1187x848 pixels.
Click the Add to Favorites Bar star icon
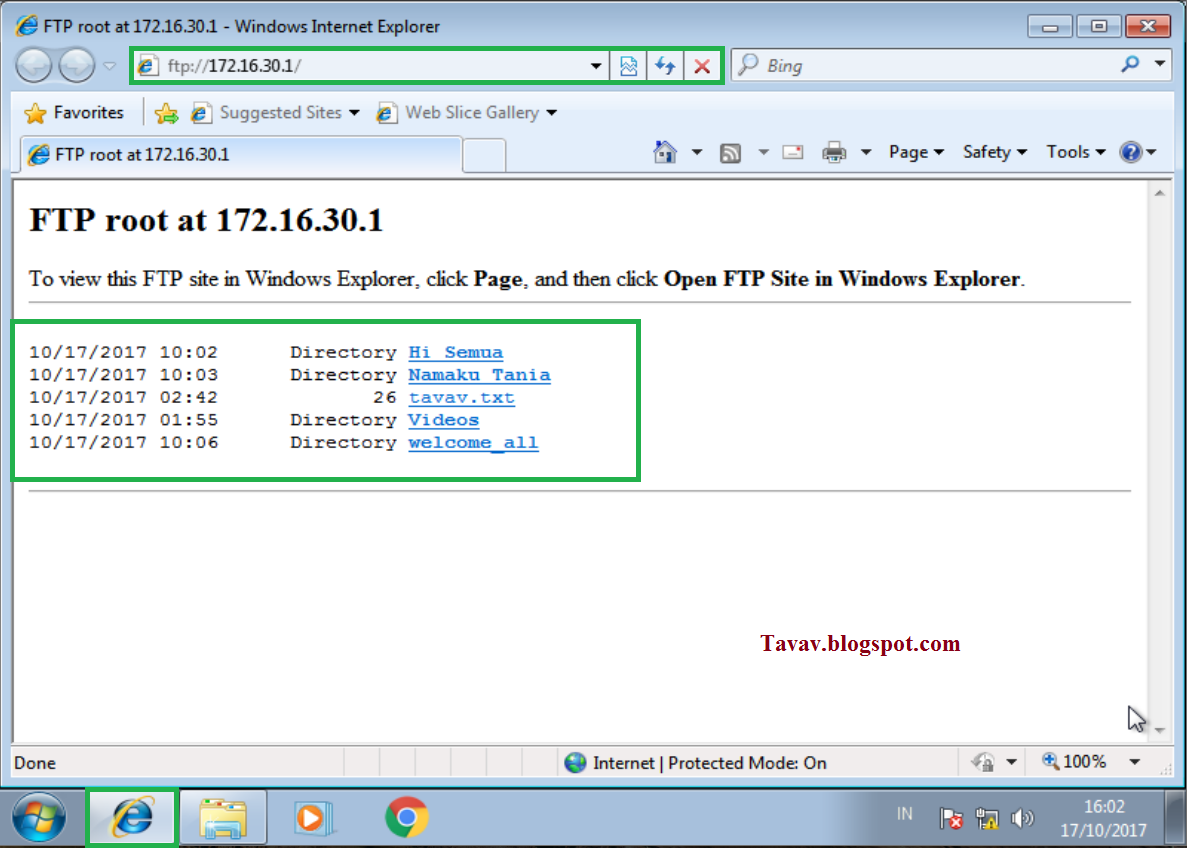(x=167, y=112)
